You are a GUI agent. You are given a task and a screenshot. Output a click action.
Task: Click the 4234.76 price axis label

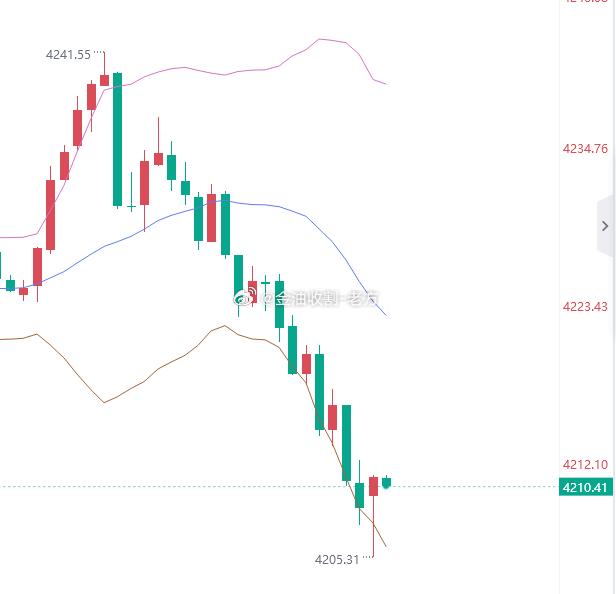coord(585,149)
